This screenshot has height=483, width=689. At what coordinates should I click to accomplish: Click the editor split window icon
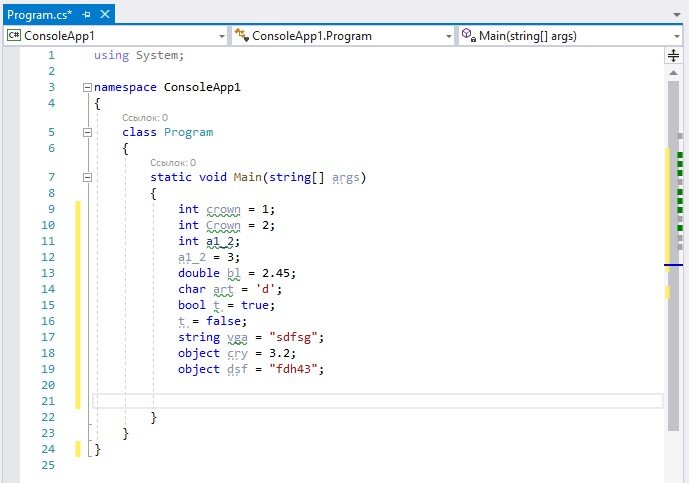(x=673, y=55)
